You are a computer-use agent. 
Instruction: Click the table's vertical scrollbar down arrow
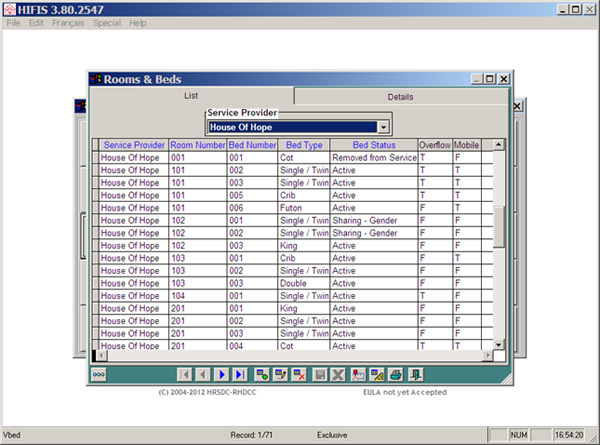coord(498,343)
